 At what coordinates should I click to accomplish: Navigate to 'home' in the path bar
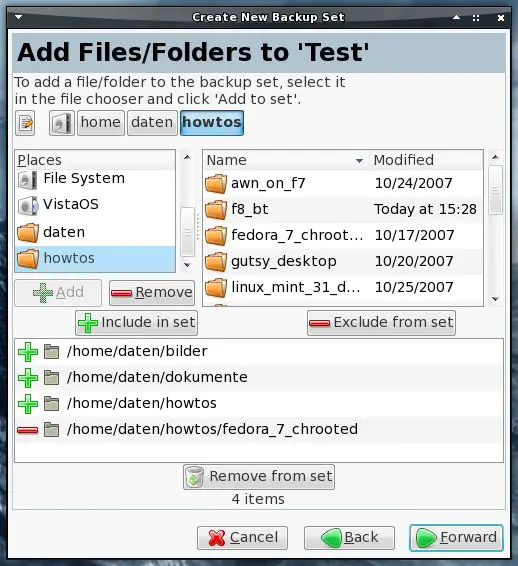(101, 123)
